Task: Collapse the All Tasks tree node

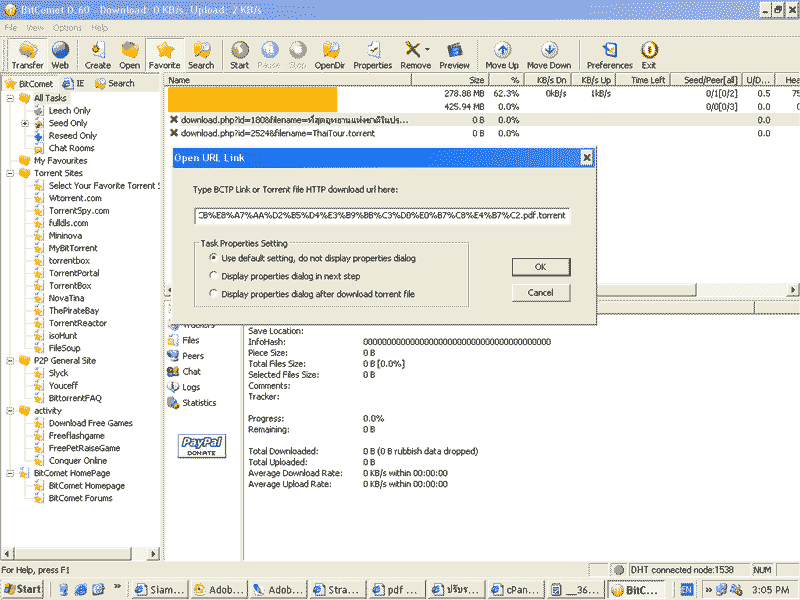Action: [10, 98]
